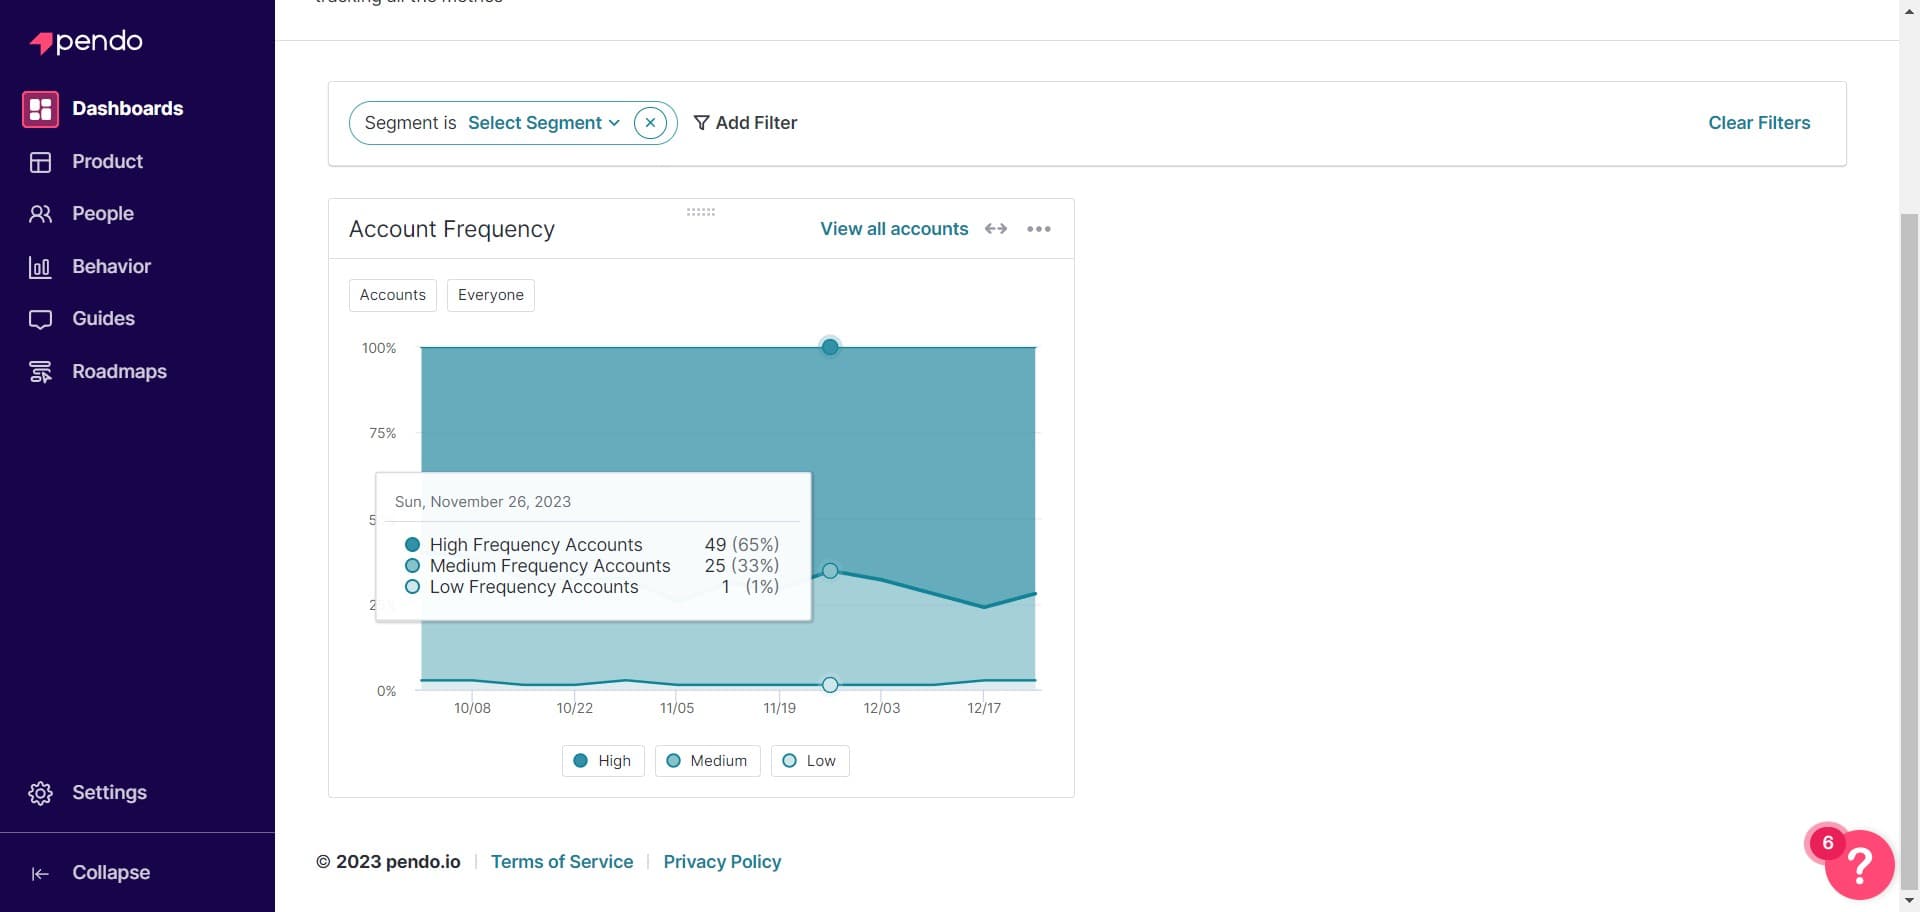Switch to the Everyone tab
Image resolution: width=1920 pixels, height=912 pixels.
tap(490, 295)
